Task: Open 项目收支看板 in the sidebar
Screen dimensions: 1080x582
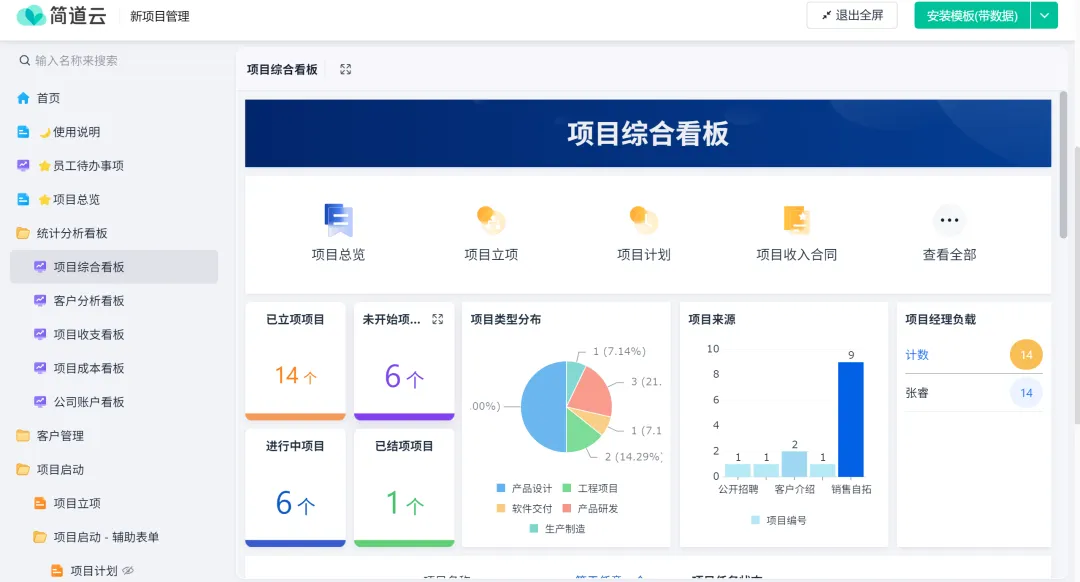Action: tap(114, 334)
